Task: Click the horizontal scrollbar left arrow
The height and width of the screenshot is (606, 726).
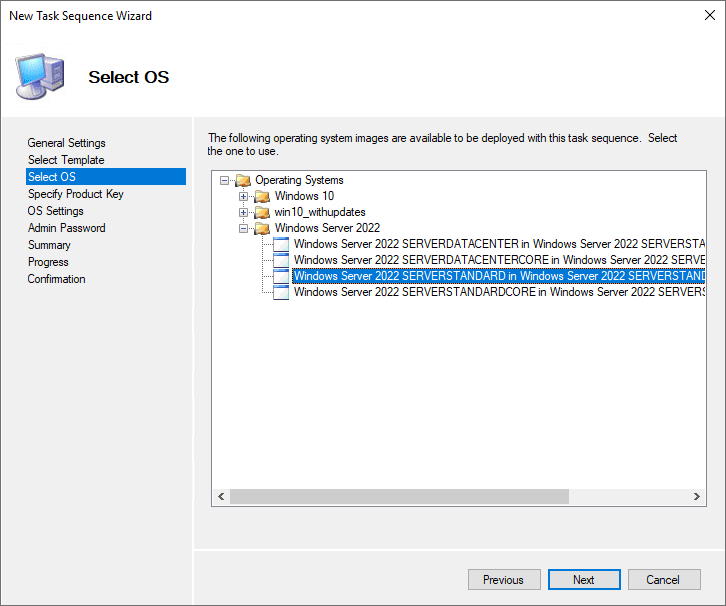Action: click(221, 496)
